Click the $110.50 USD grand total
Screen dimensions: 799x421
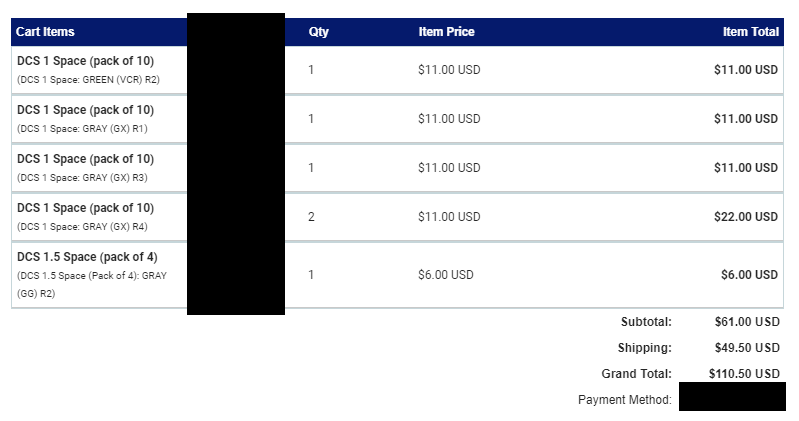click(x=744, y=374)
